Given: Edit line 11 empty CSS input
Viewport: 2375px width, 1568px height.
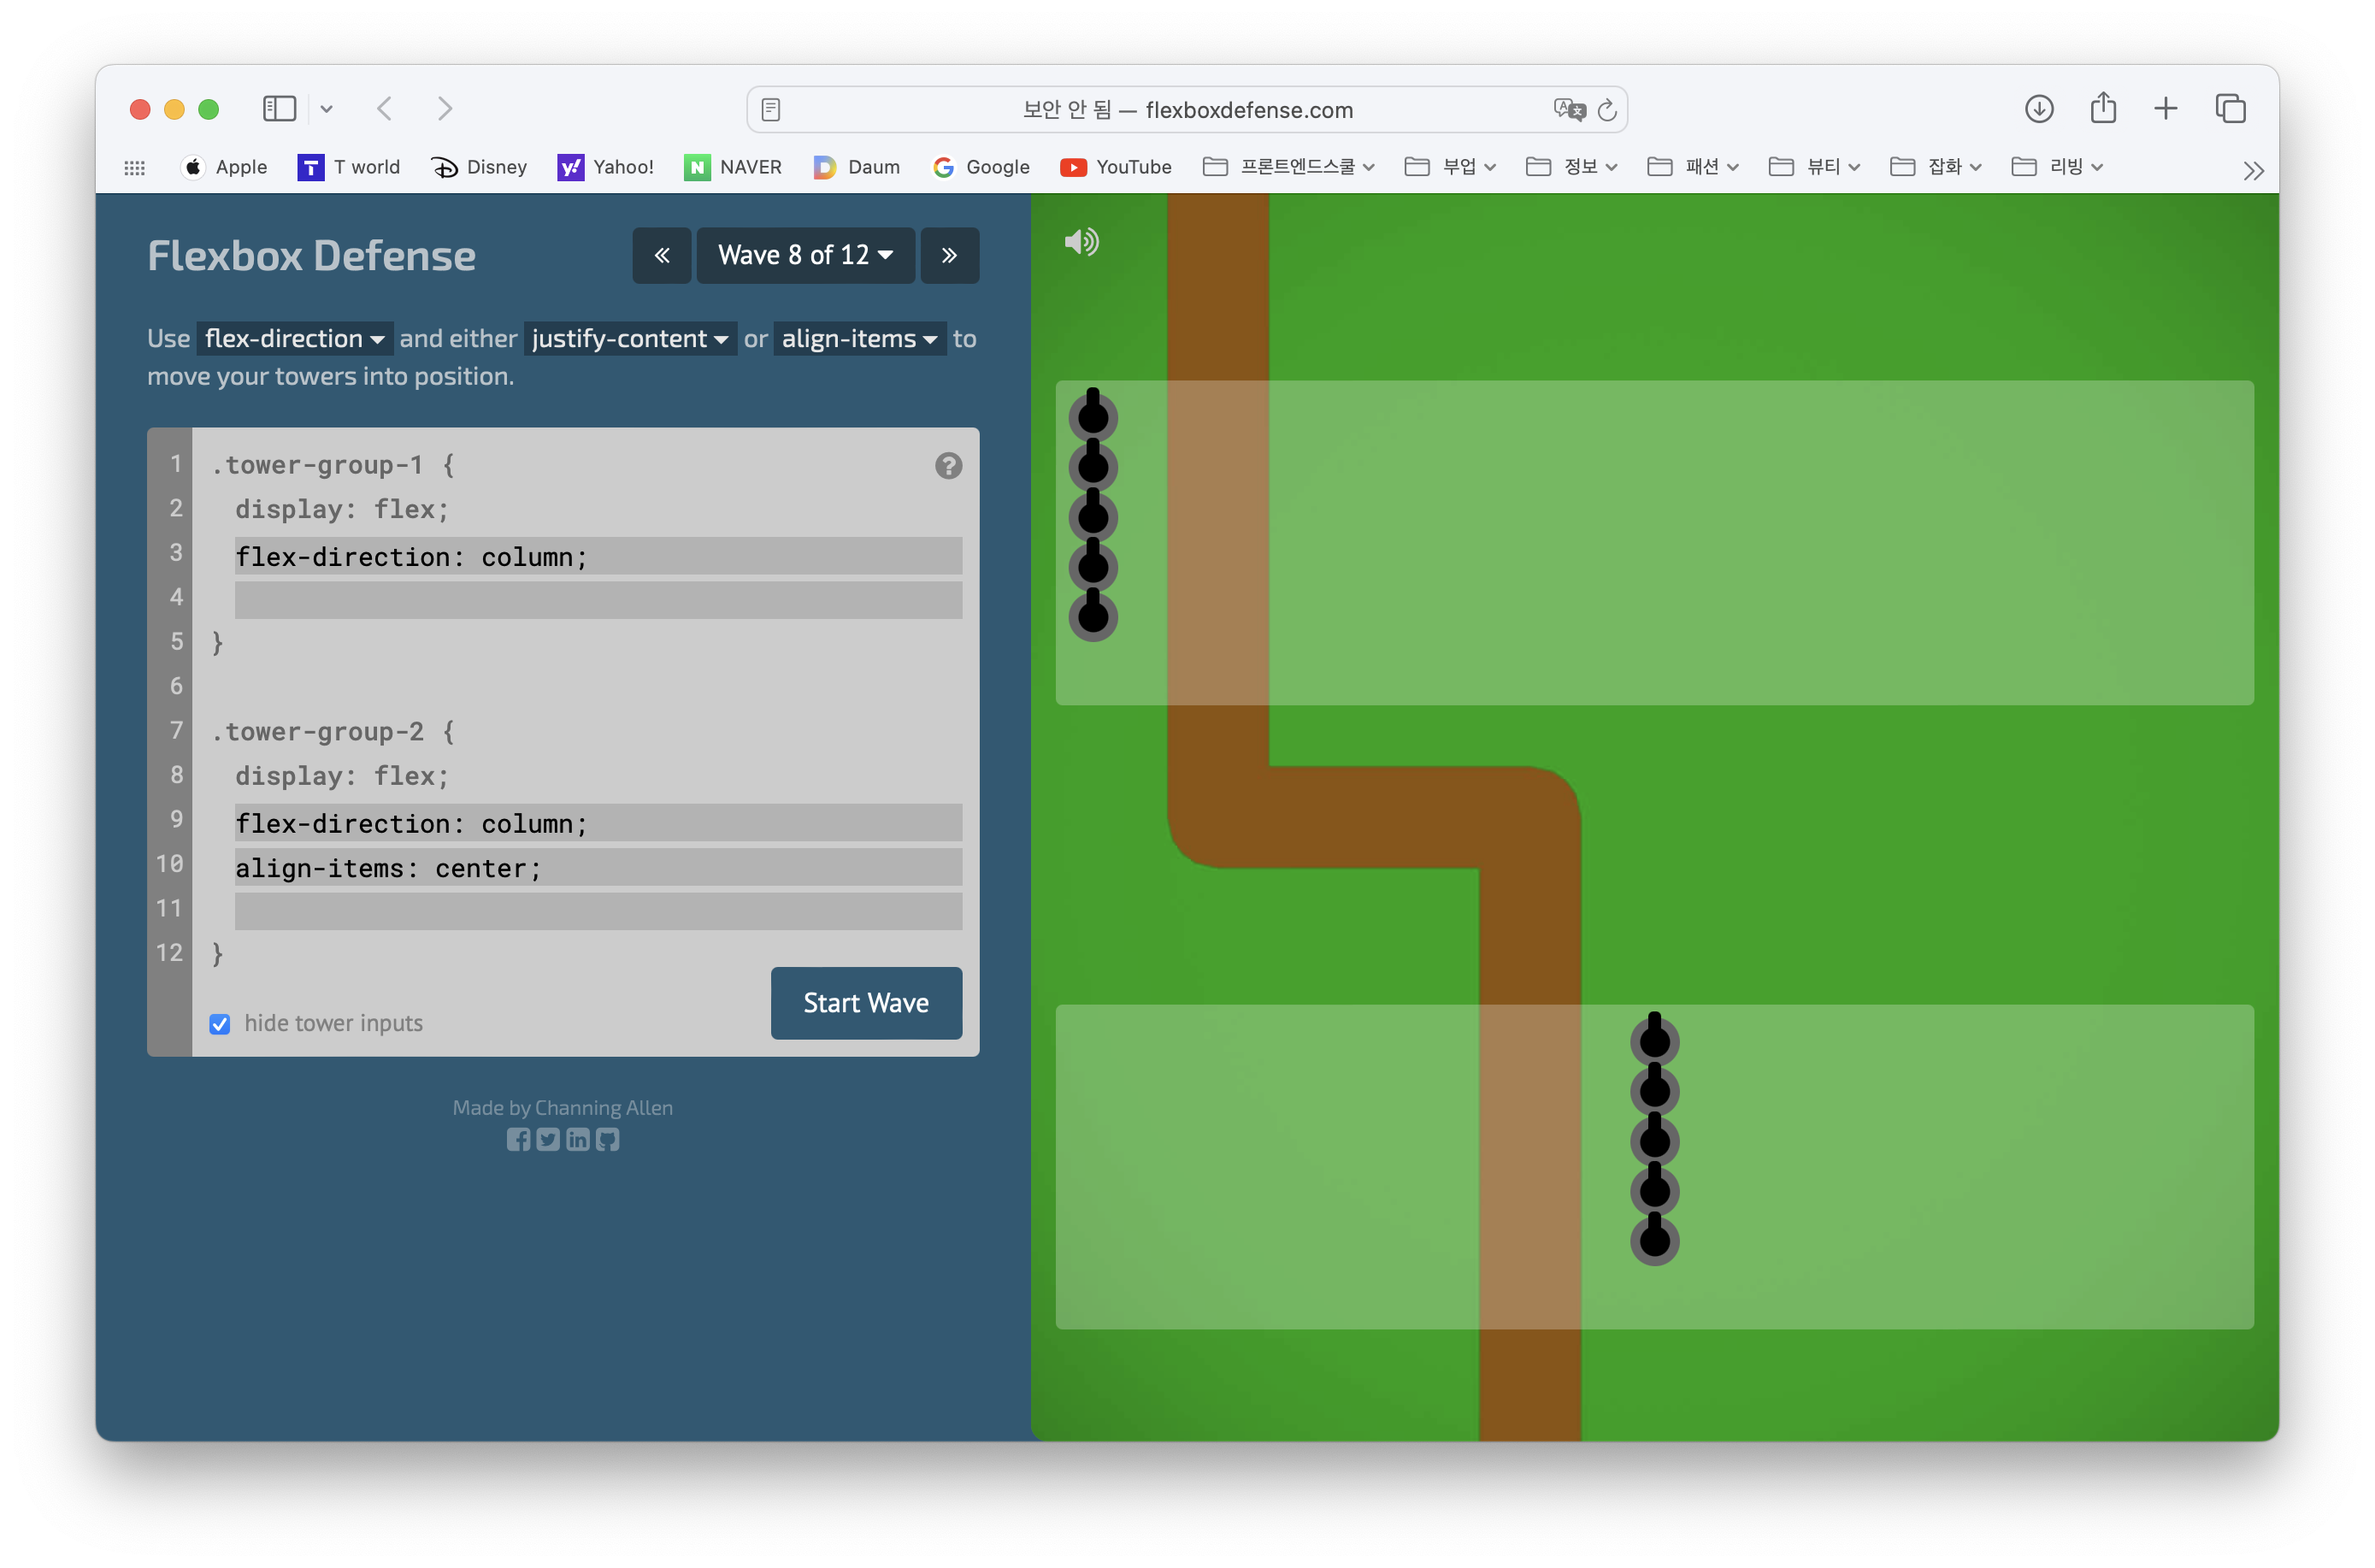Looking at the screenshot, I should (598, 911).
